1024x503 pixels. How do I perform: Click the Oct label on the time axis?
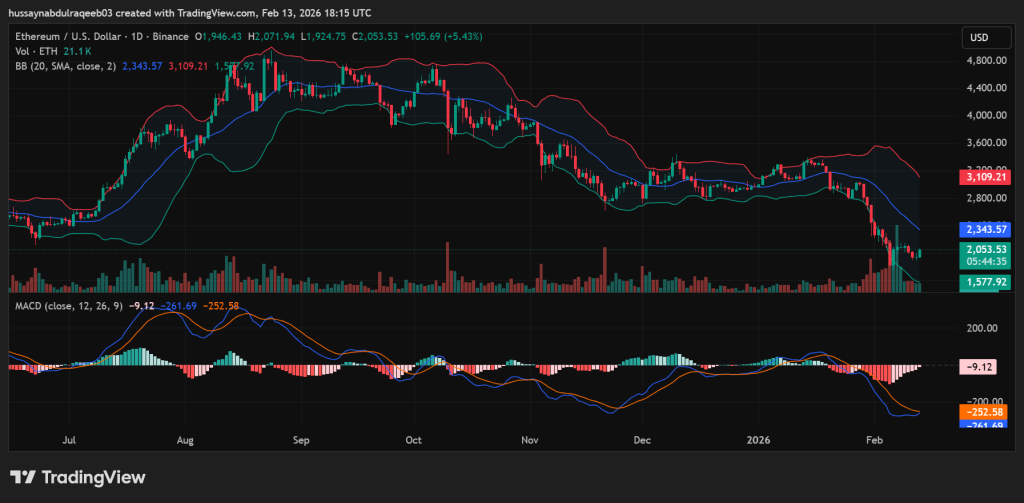415,439
